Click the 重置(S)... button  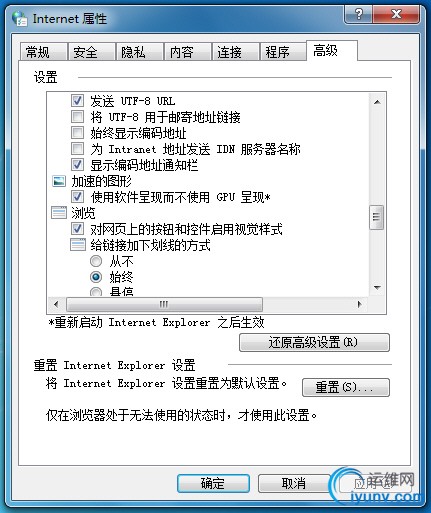(346, 387)
